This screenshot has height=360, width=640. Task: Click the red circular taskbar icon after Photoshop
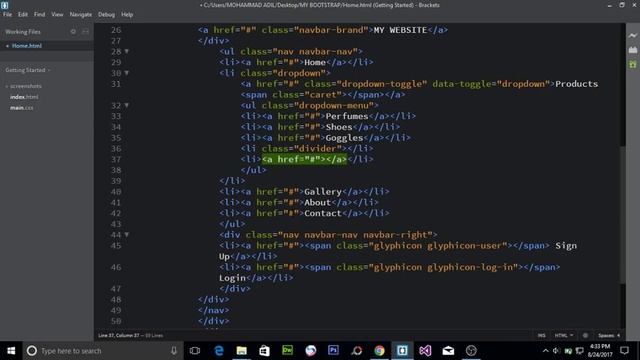point(356,351)
